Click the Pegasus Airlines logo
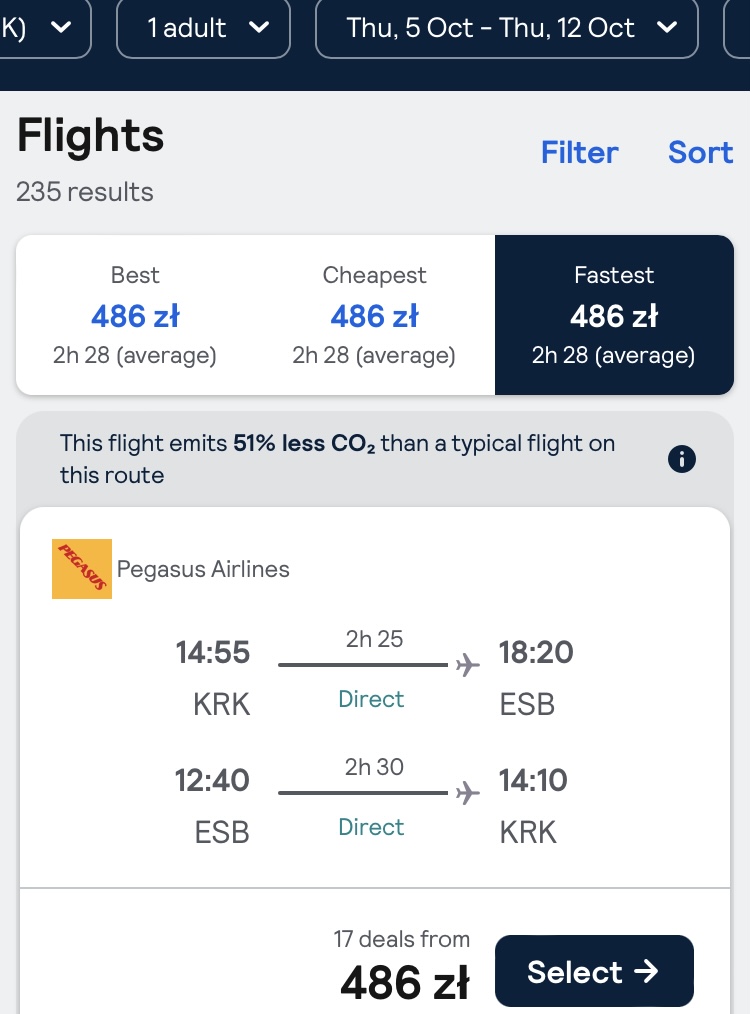Viewport: 750px width, 1014px height. (82, 569)
